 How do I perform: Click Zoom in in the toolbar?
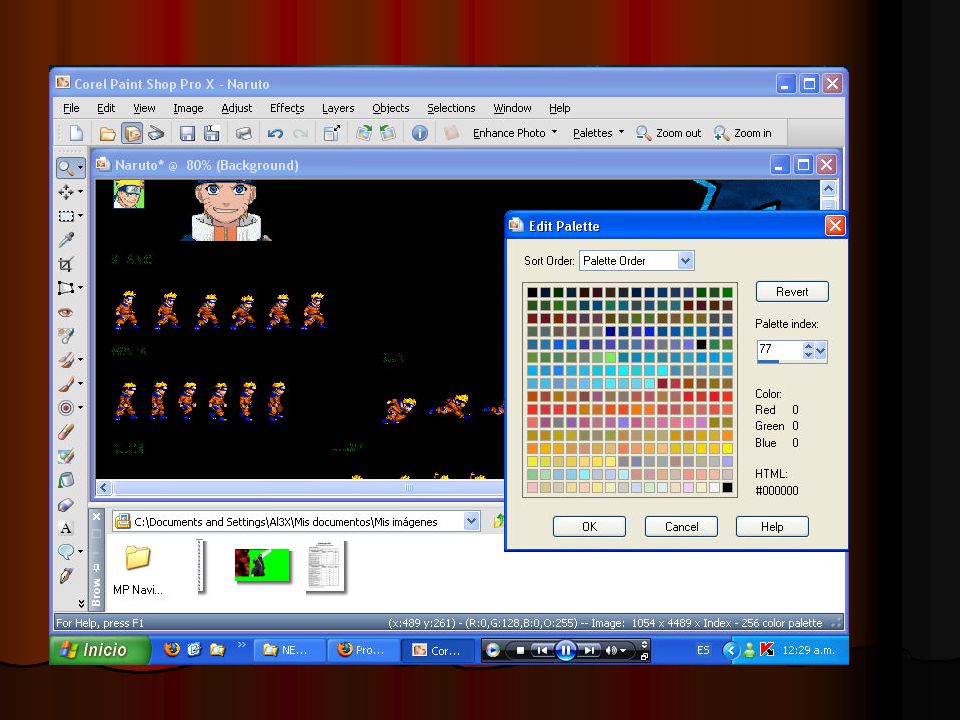[x=743, y=133]
